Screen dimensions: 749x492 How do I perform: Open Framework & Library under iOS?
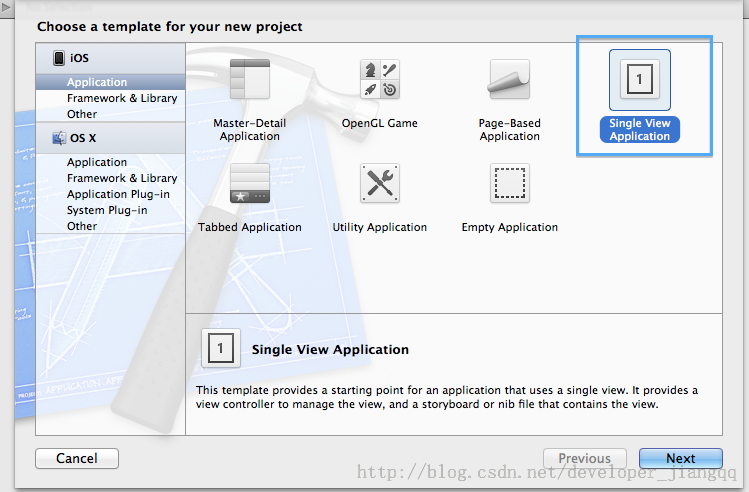[122, 98]
